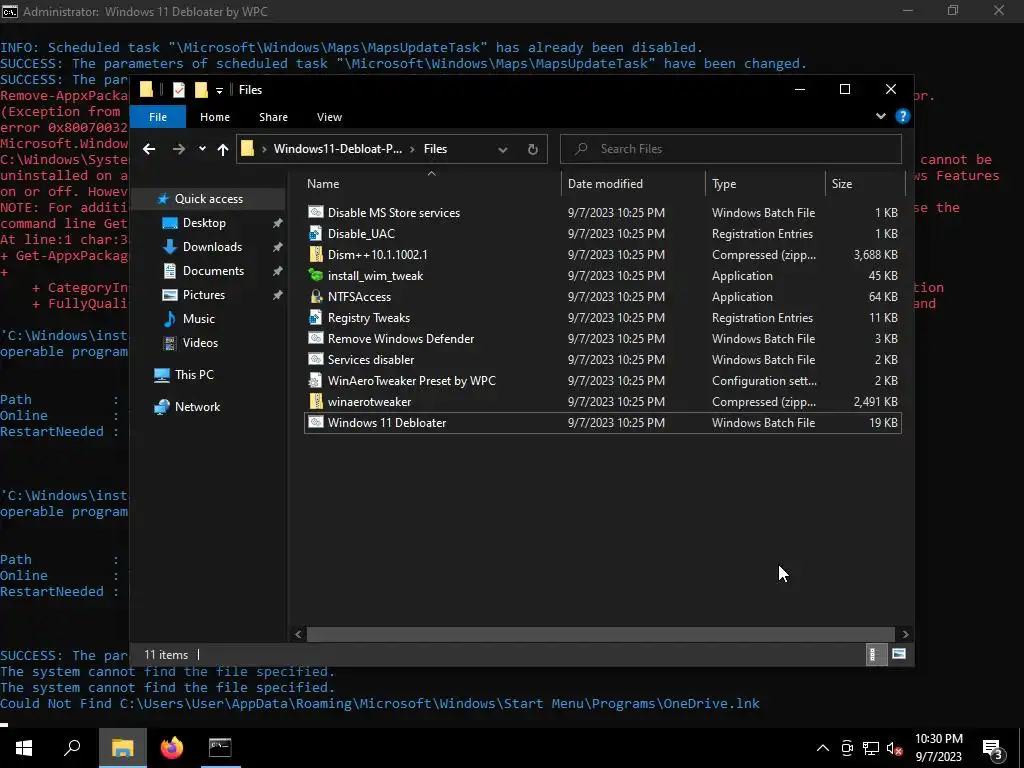
Task: Select Remove Windows Defender batch file icon
Action: [315, 338]
